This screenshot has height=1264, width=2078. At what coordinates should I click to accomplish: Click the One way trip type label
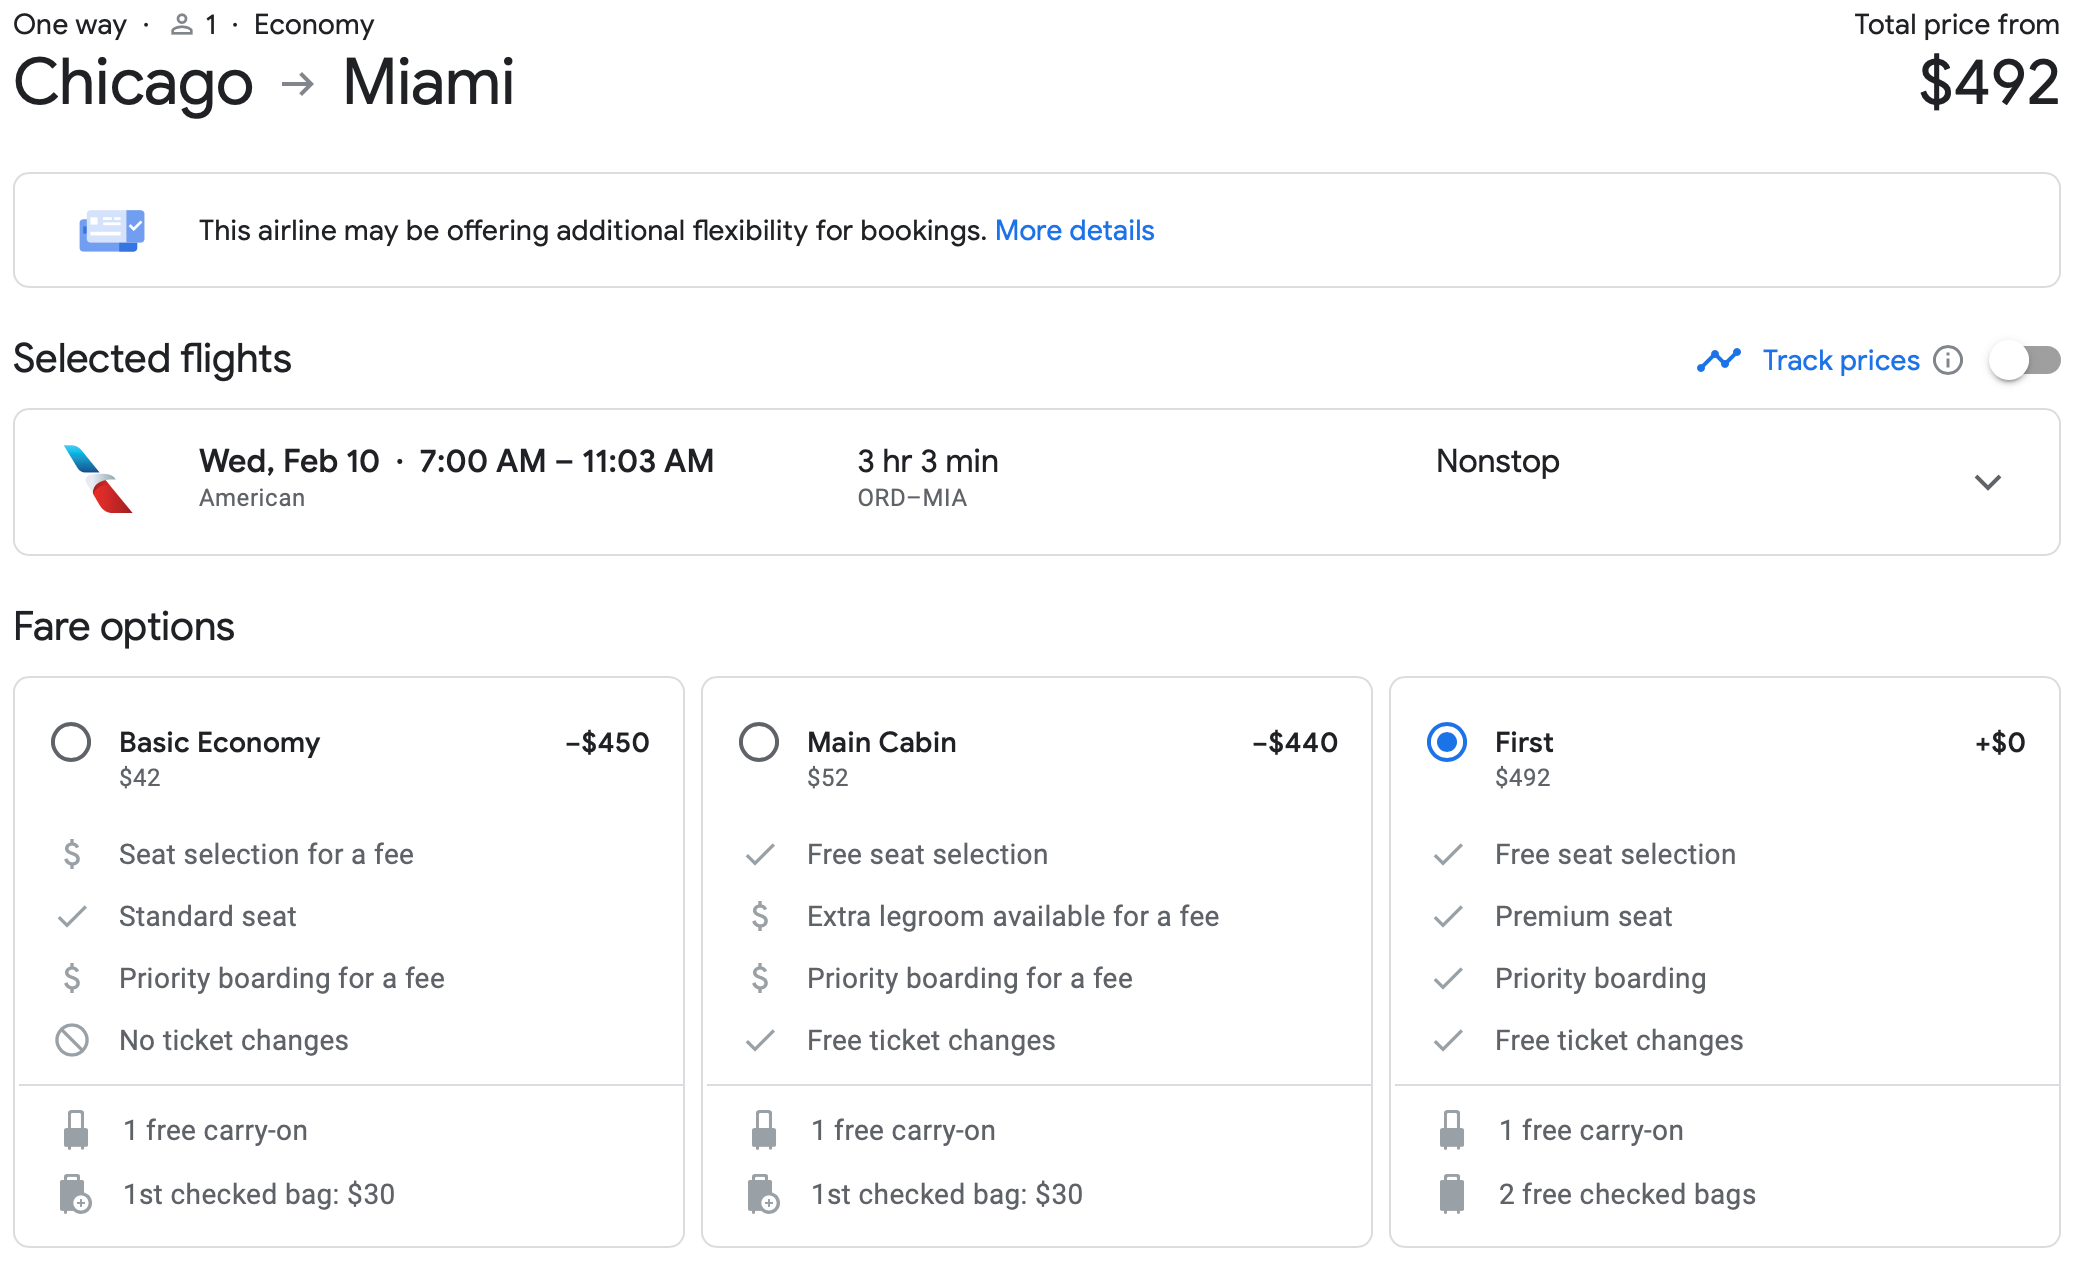[x=68, y=23]
